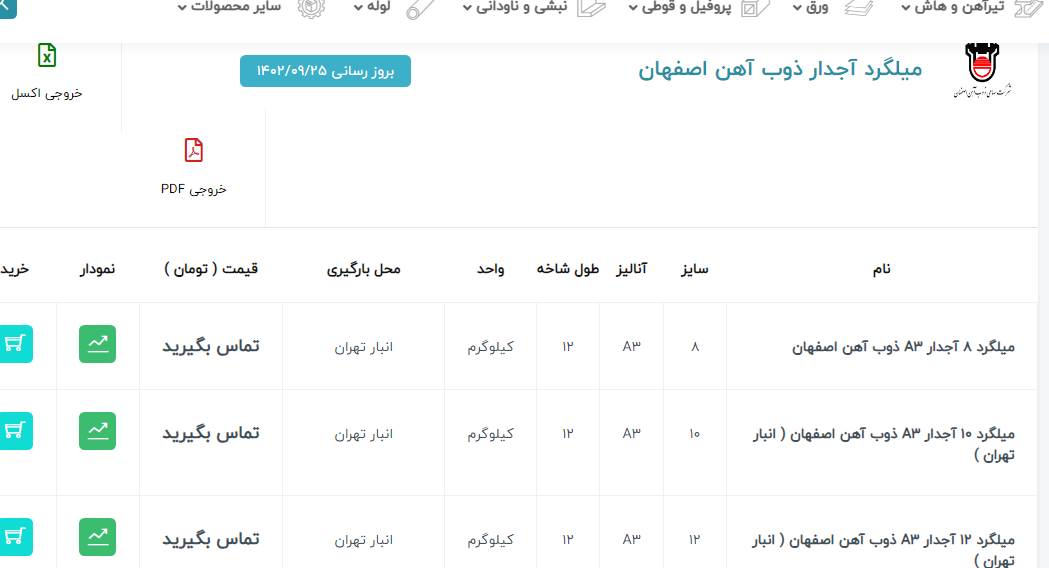Click the بروز رسانی ۱۴۰۲/۰۹/۲۵ badge
Viewport: 1049px width, 568px height.
(x=325, y=71)
